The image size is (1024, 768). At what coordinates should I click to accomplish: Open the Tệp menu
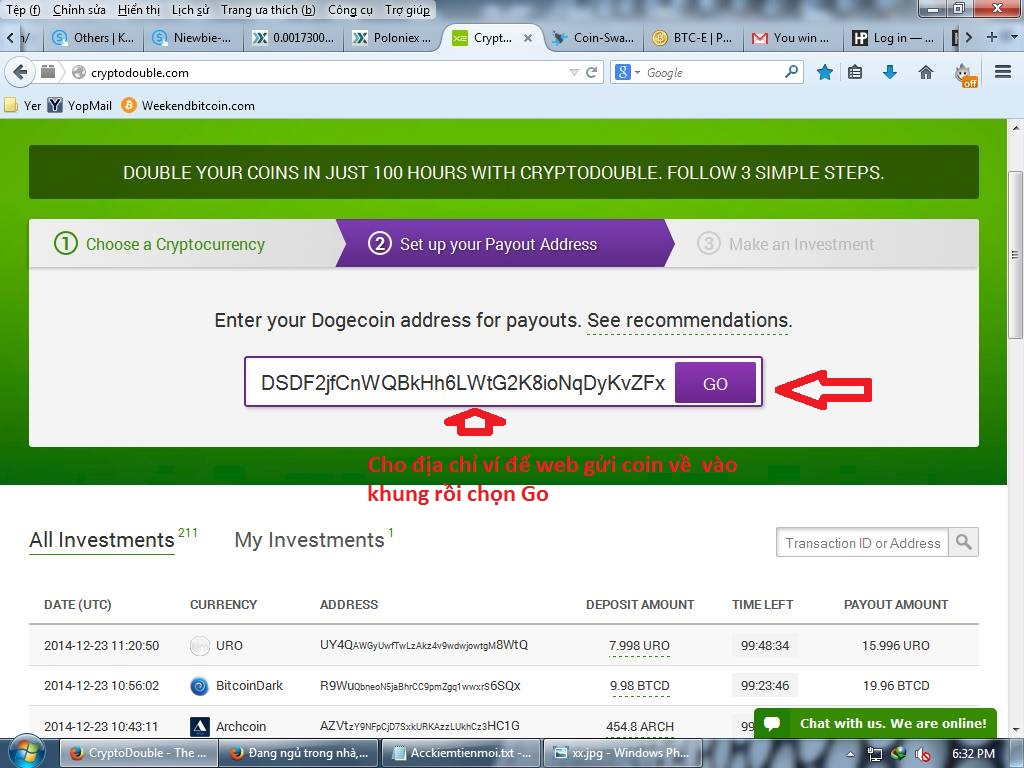(x=23, y=10)
